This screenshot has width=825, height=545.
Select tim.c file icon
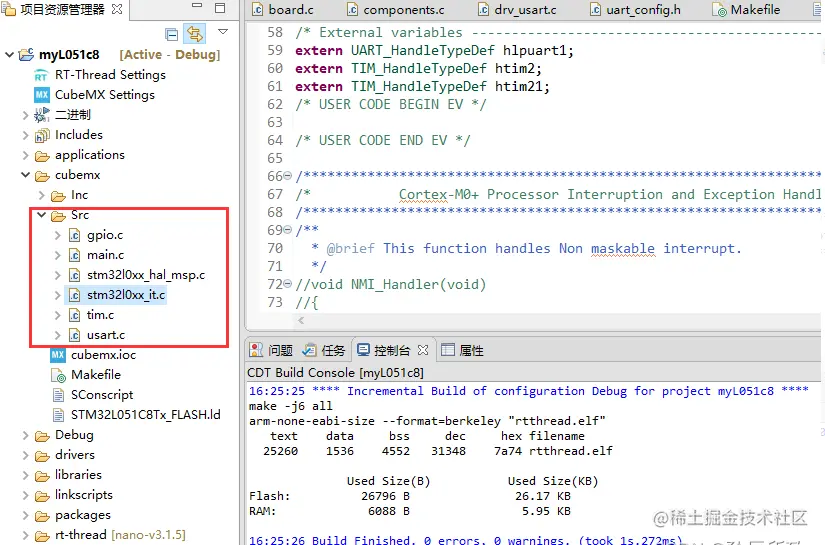(x=75, y=315)
